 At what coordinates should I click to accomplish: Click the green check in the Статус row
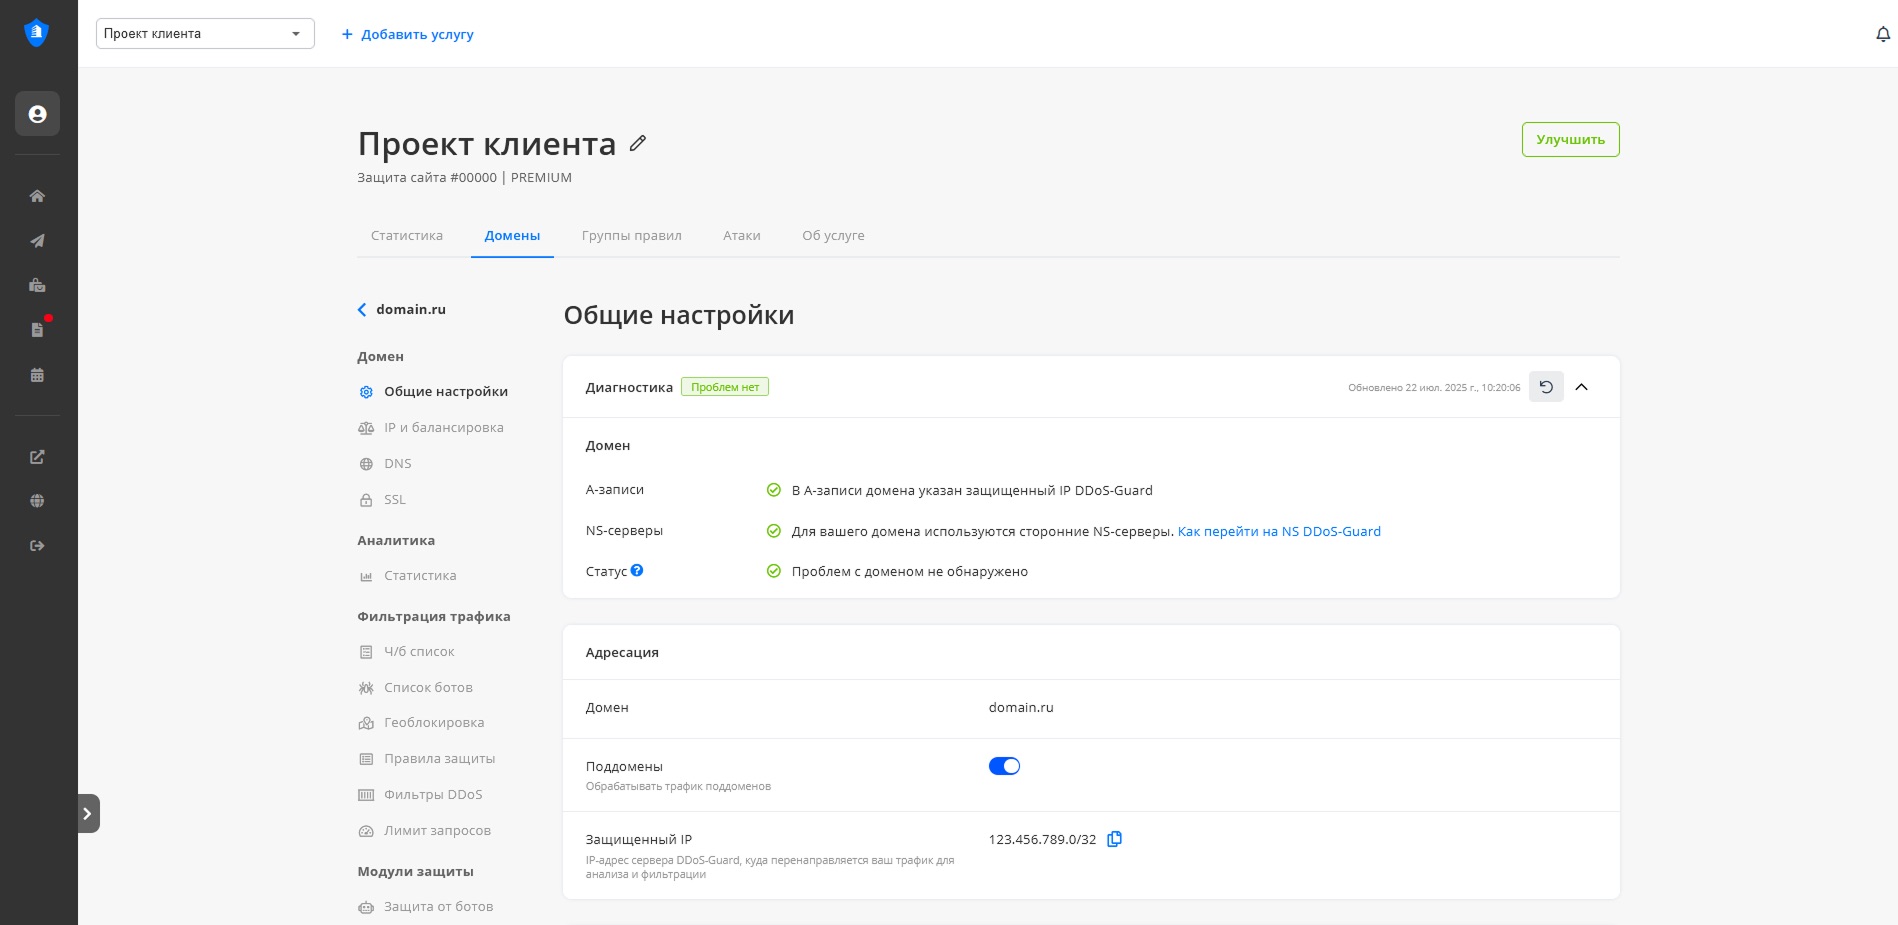[773, 571]
